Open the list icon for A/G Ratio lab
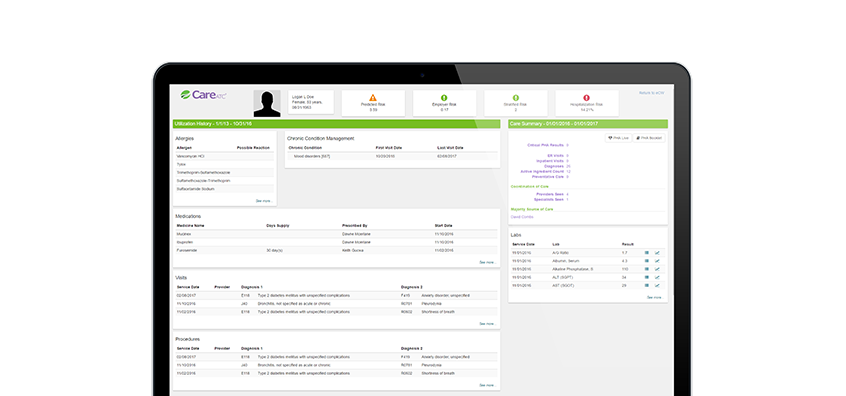This screenshot has width=846, height=396. pyautogui.click(x=647, y=252)
